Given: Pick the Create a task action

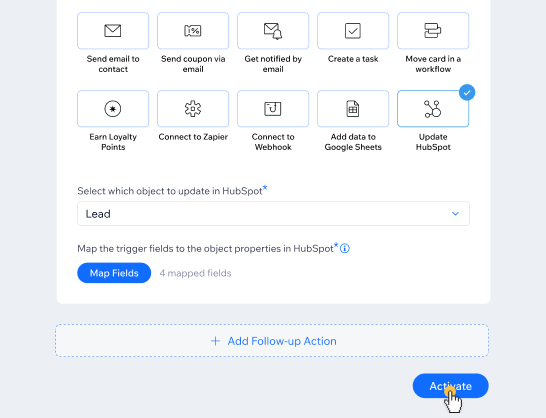Looking at the screenshot, I should pos(353,31).
